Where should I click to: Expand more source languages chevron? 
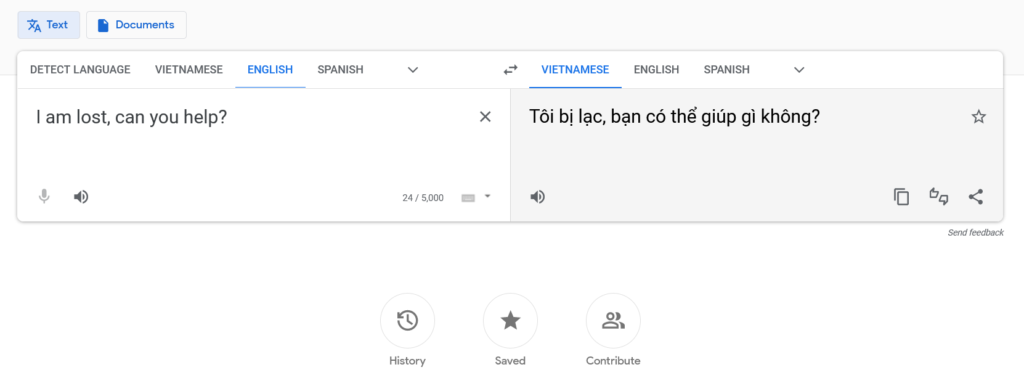(x=413, y=70)
